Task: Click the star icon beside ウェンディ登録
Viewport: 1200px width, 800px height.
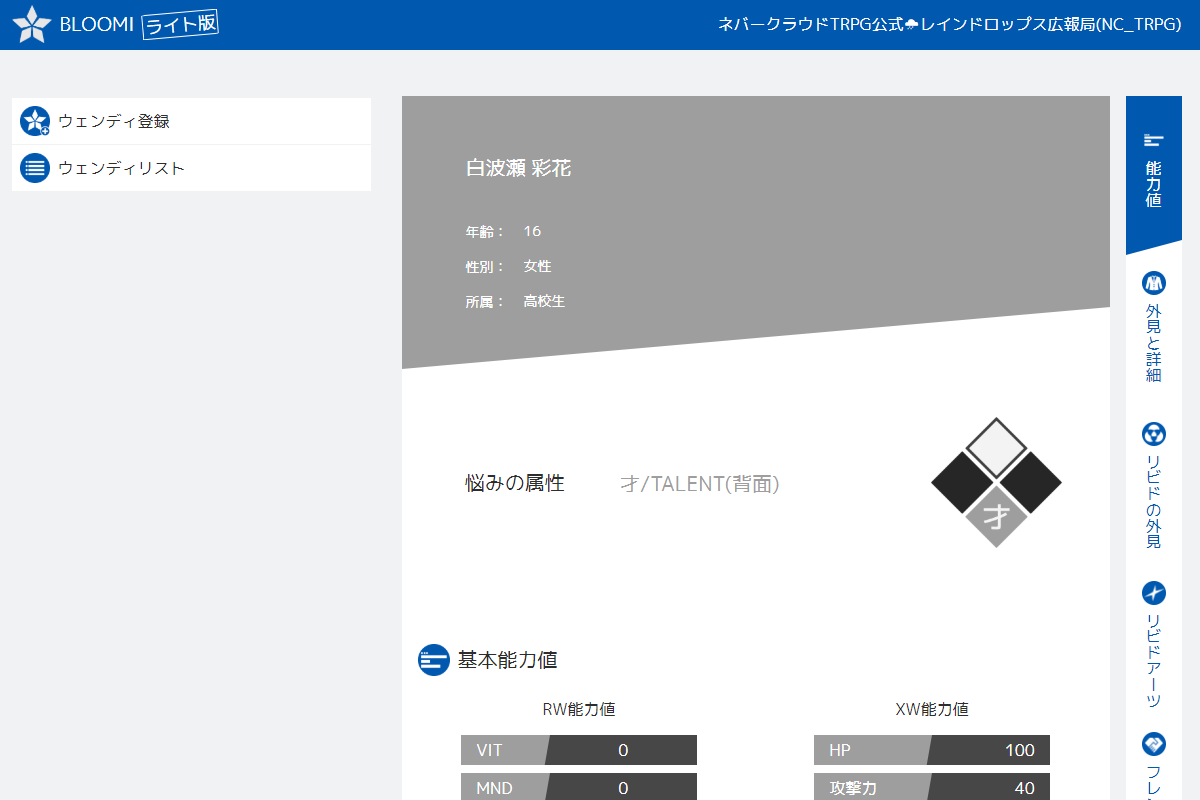Action: 35,120
